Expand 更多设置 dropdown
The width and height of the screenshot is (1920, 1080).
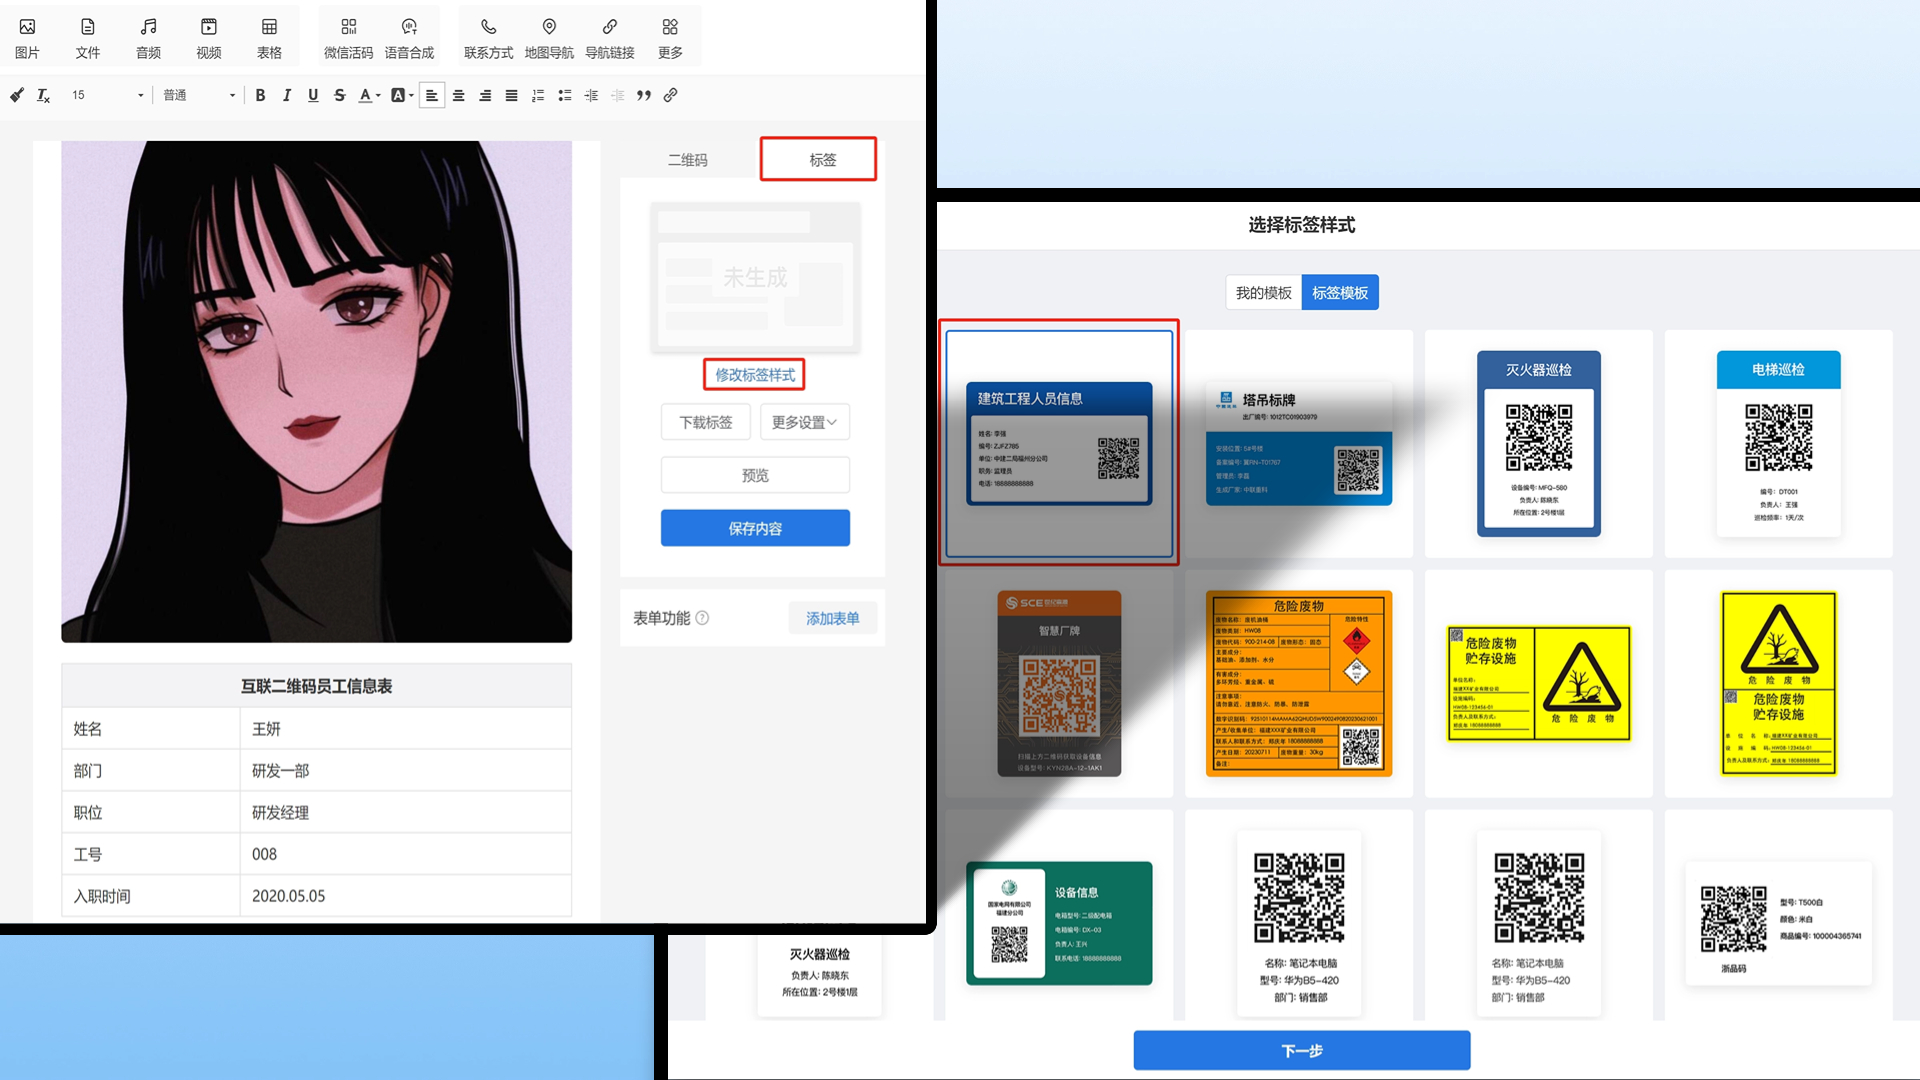pyautogui.click(x=805, y=422)
